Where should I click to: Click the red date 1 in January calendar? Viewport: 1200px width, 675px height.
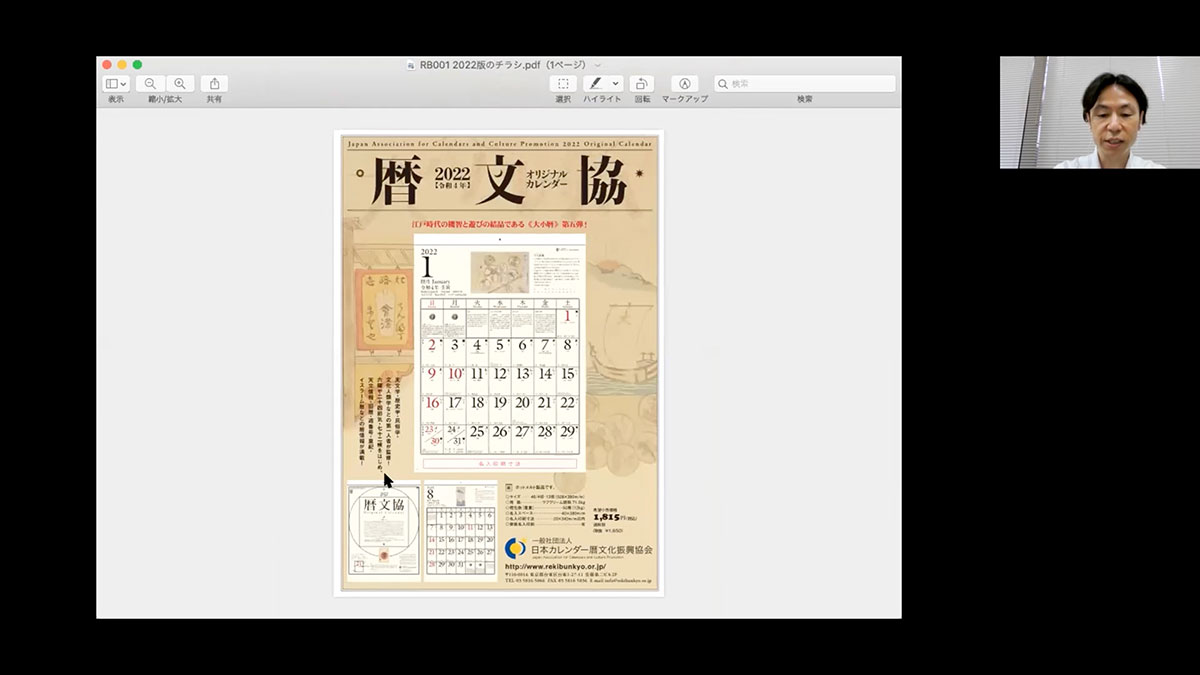(x=568, y=317)
